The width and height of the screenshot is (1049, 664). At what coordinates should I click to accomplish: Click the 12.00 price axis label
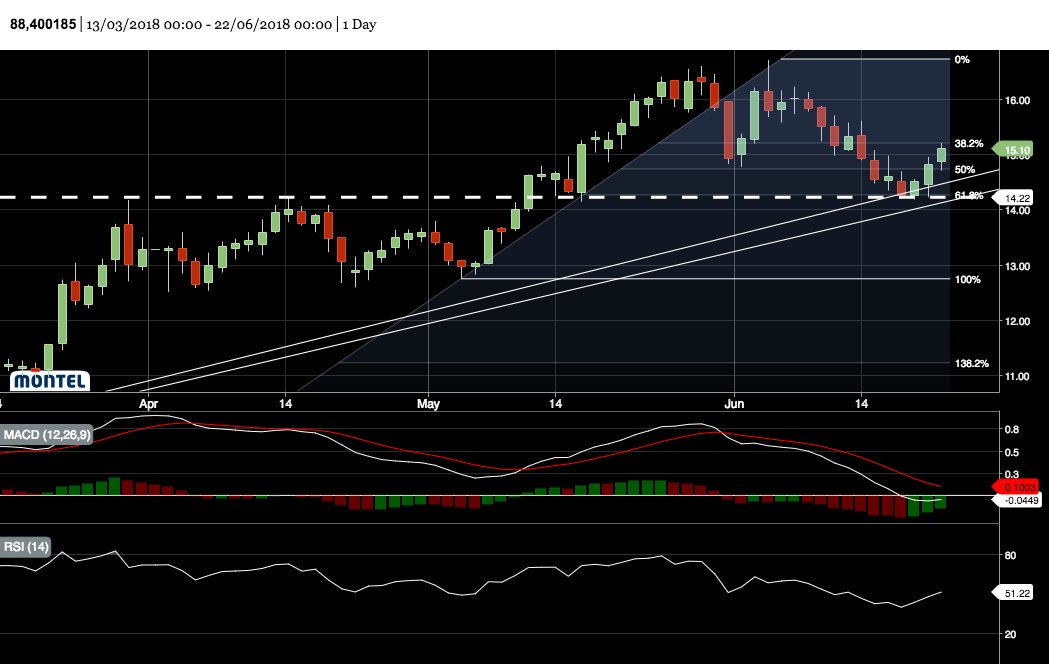click(1017, 322)
